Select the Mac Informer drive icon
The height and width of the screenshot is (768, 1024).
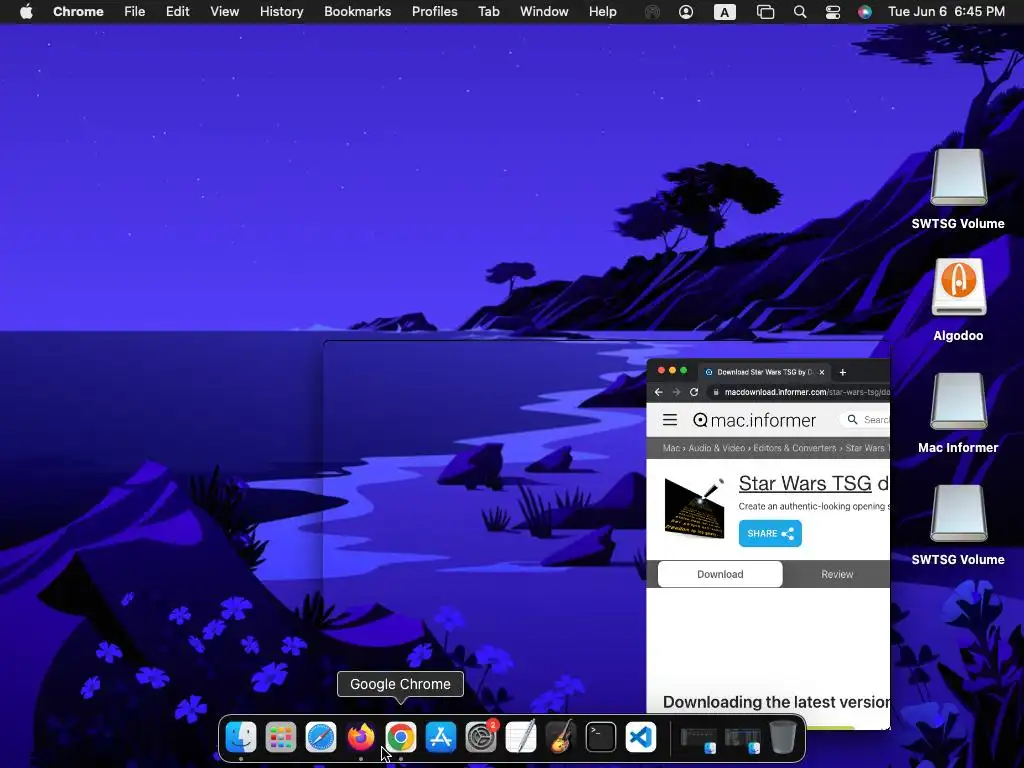point(958,401)
